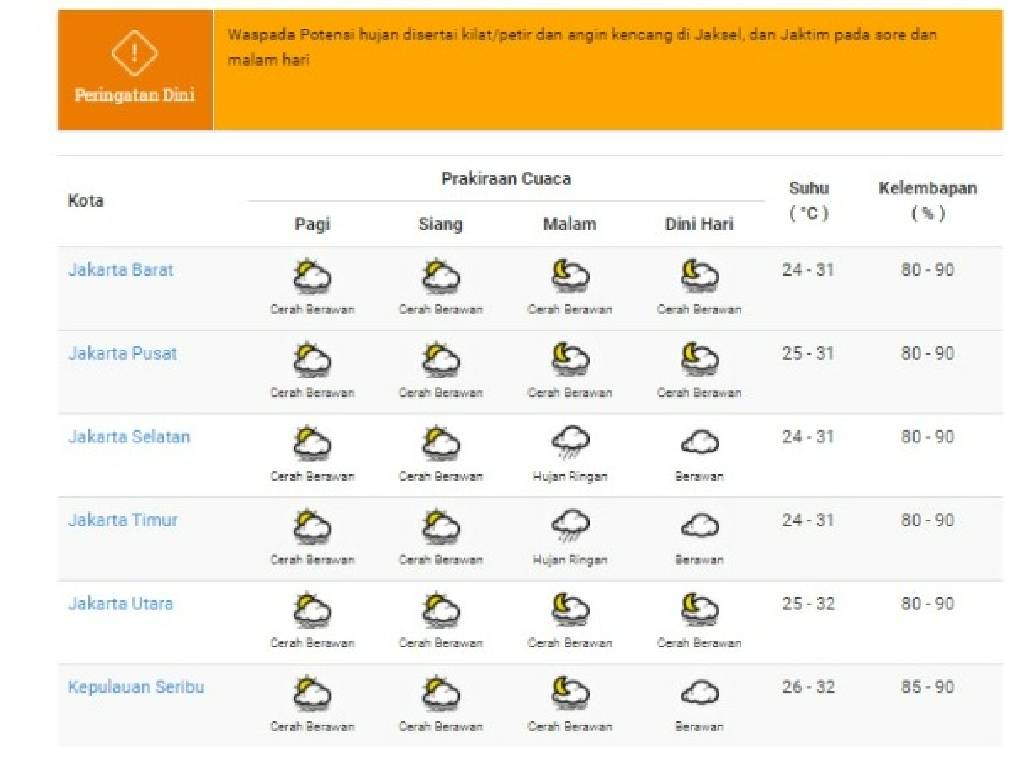Click Jakarta Timur Dini Hari cloud icon

tap(699, 526)
